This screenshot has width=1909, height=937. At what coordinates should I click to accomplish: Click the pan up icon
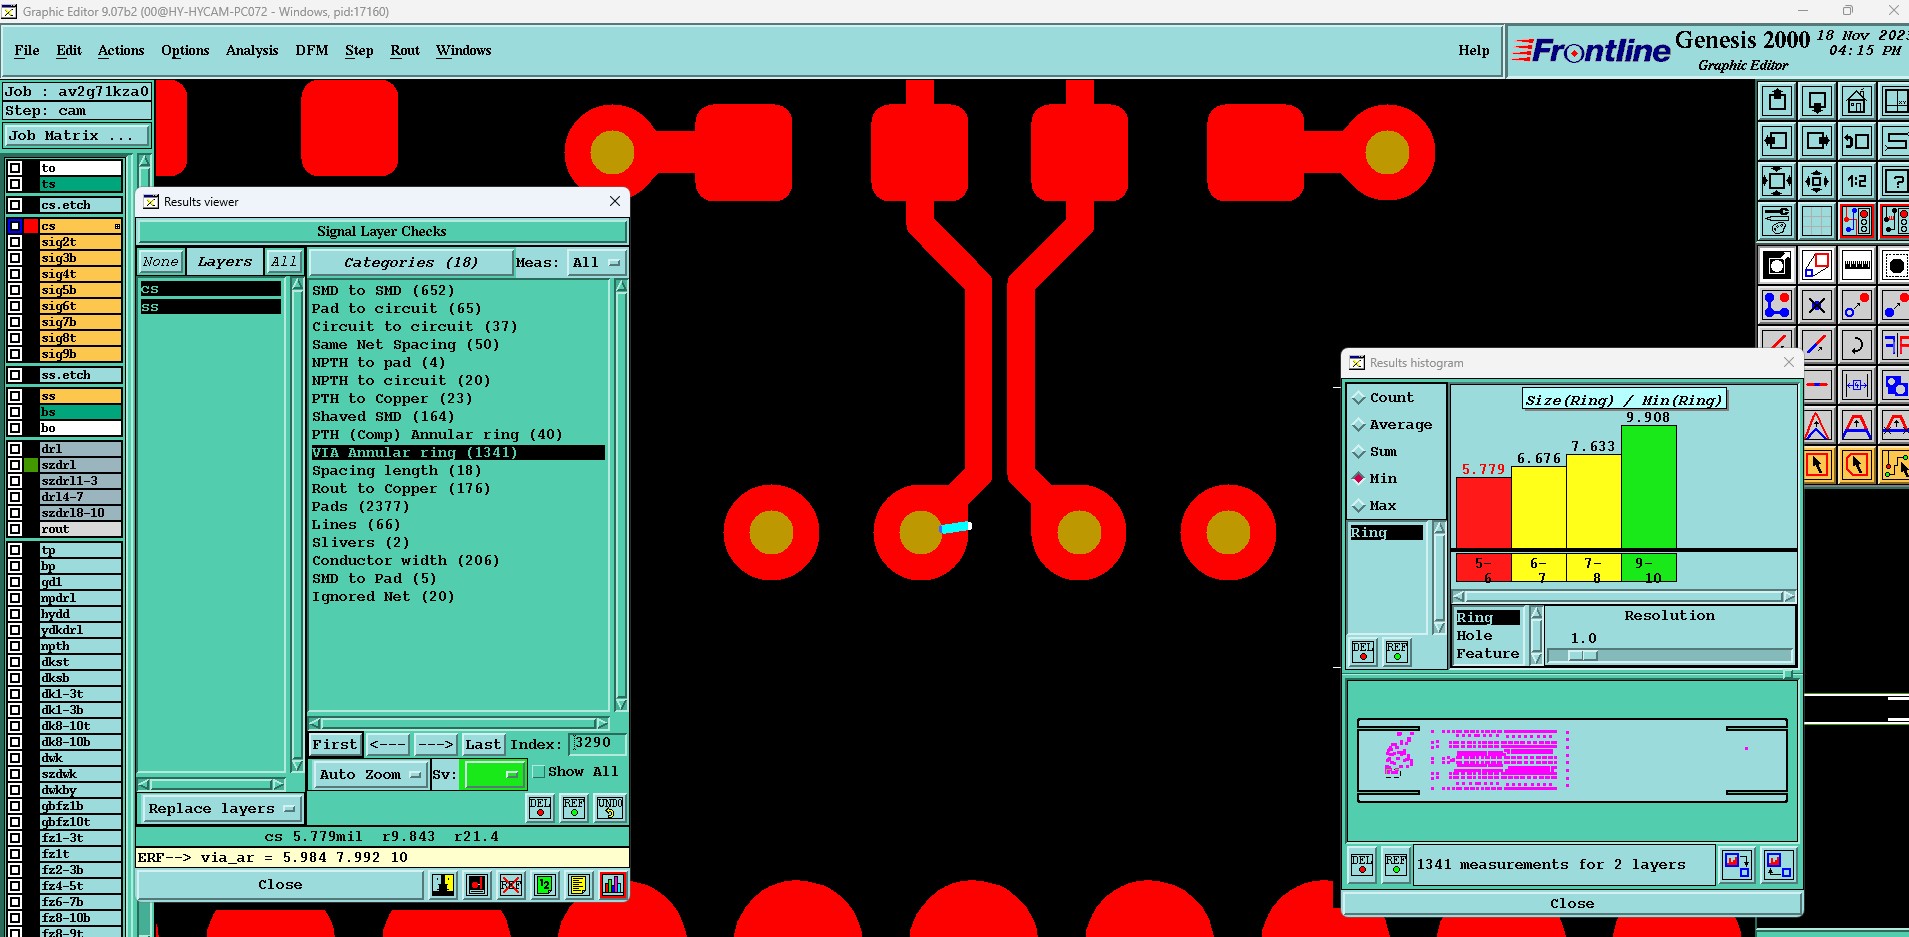point(1777,101)
